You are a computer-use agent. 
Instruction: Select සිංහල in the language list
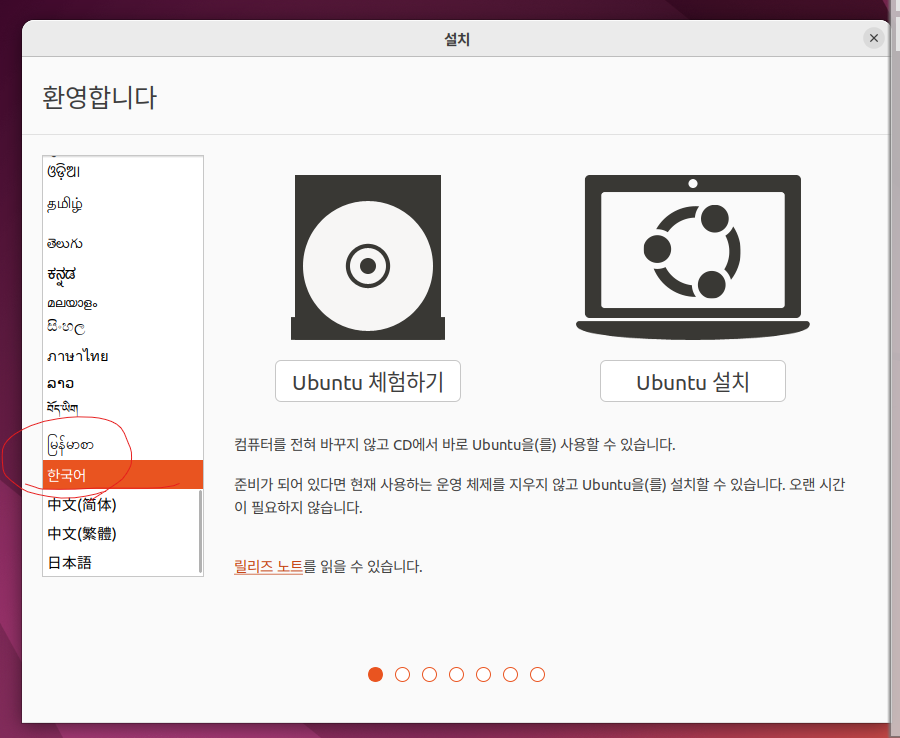[x=123, y=328]
